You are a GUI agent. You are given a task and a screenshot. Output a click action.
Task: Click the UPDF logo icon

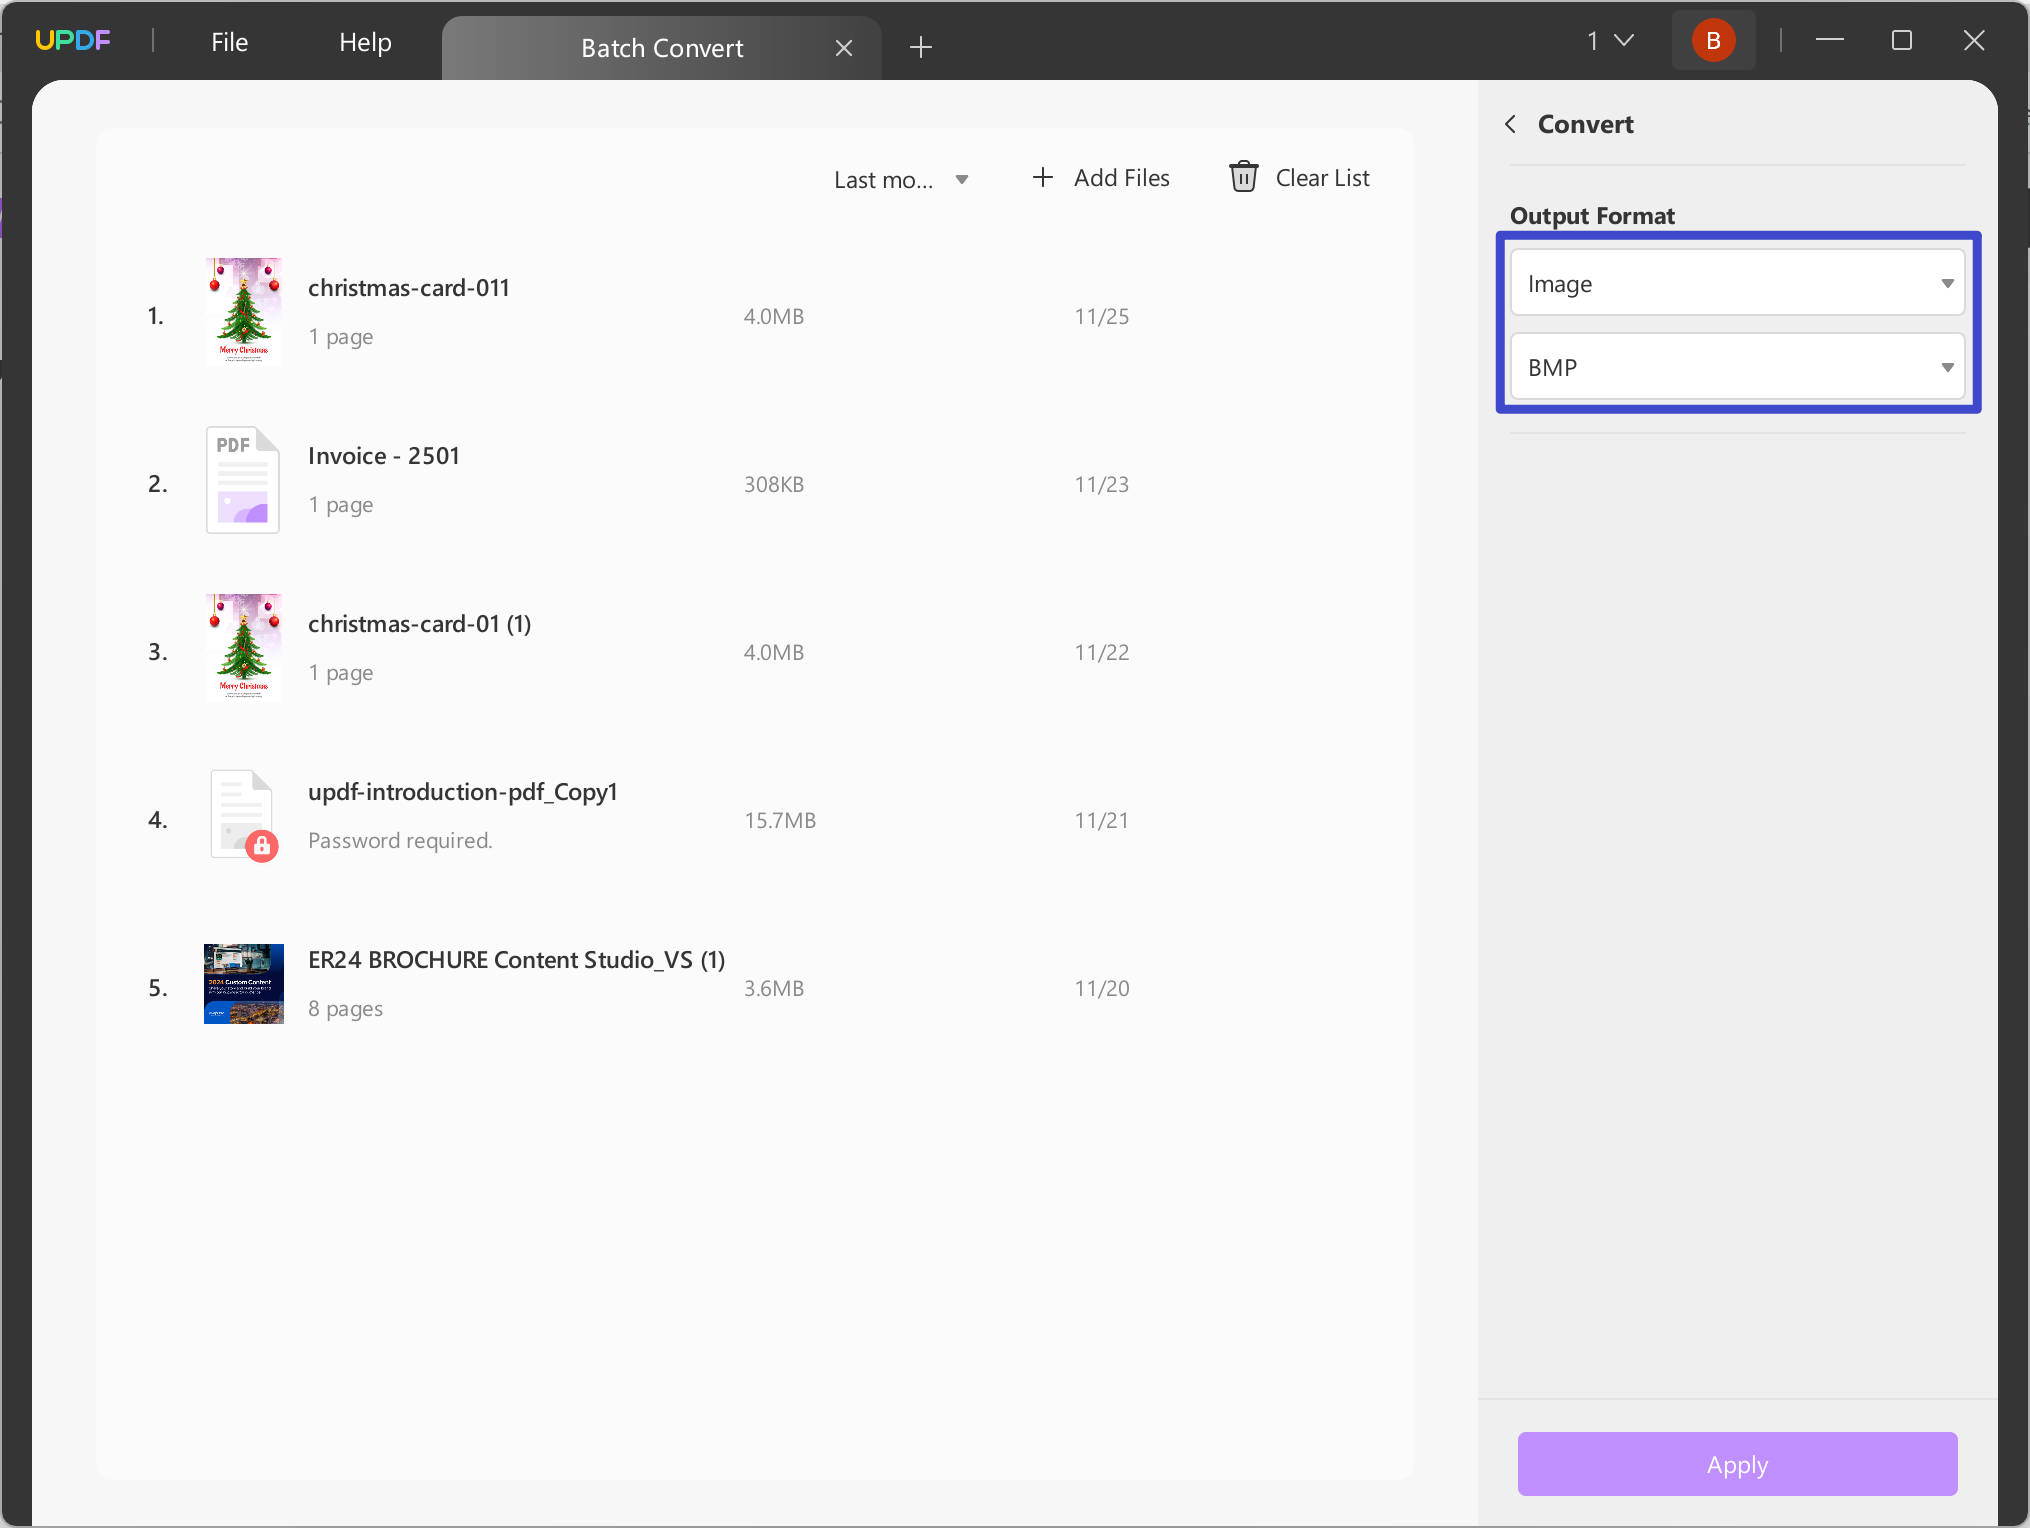[x=72, y=41]
